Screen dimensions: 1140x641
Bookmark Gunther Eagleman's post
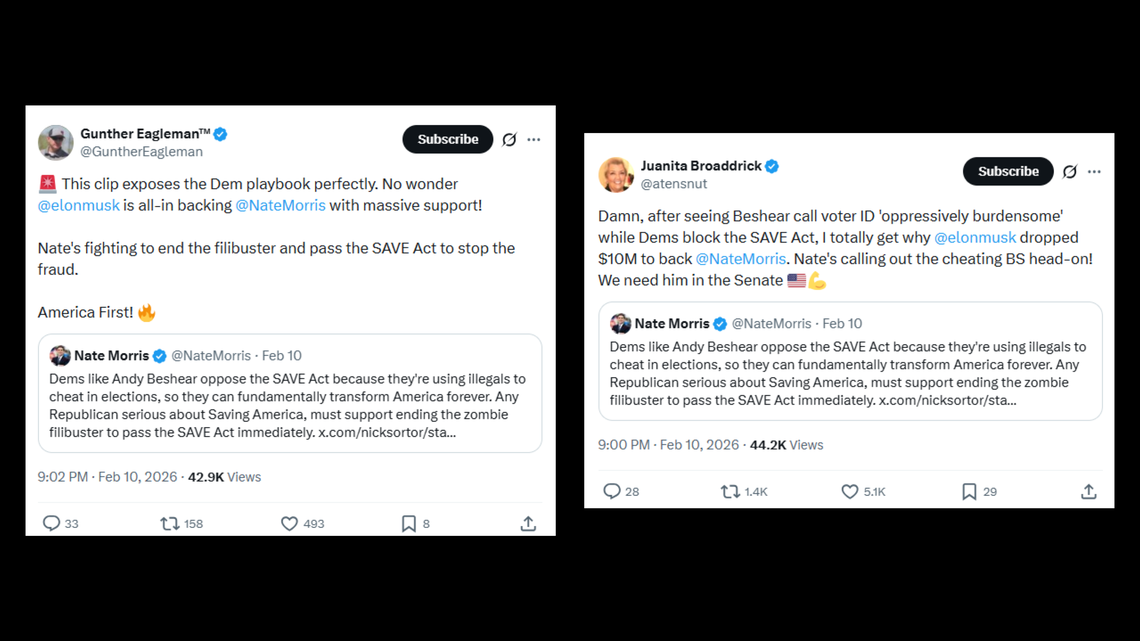tap(408, 523)
